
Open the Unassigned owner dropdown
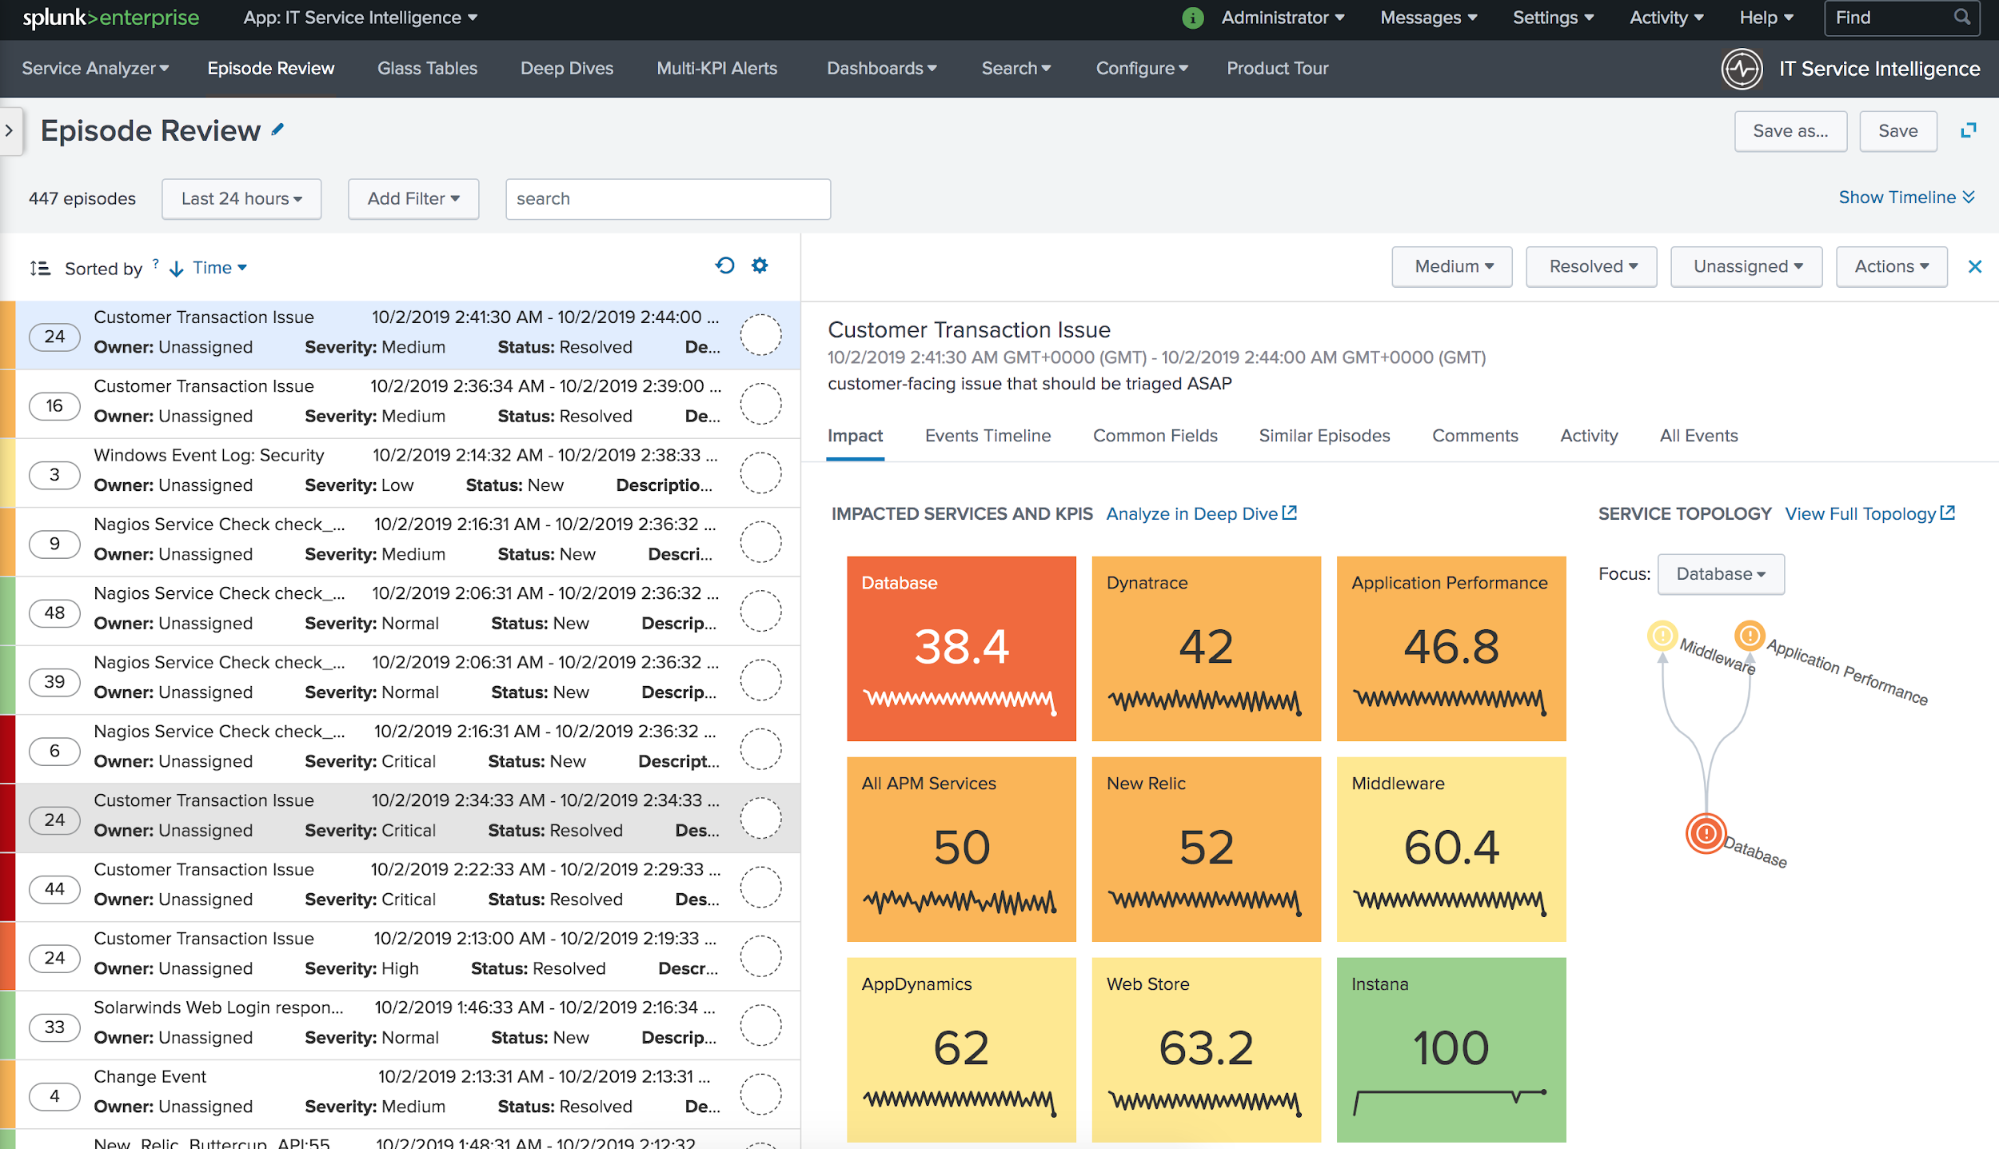point(1746,267)
